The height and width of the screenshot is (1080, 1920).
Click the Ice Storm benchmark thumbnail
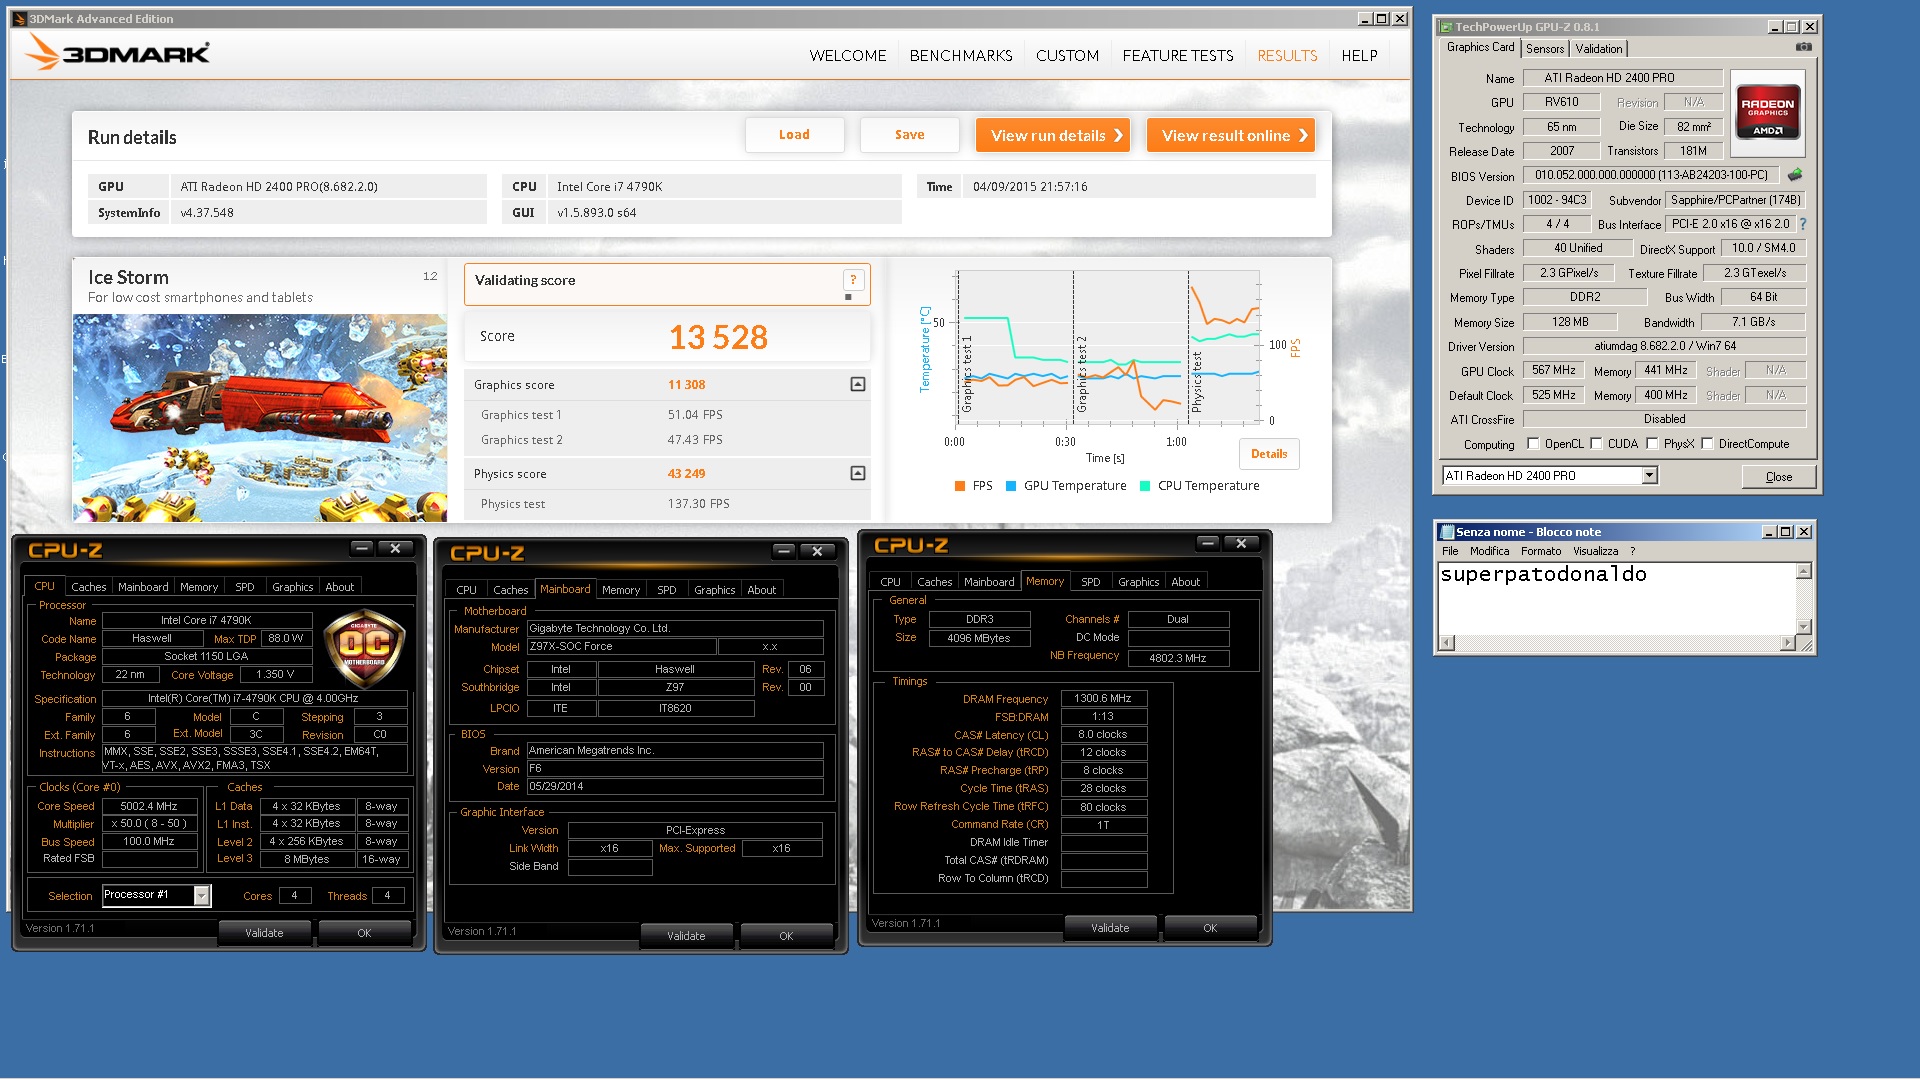260,417
